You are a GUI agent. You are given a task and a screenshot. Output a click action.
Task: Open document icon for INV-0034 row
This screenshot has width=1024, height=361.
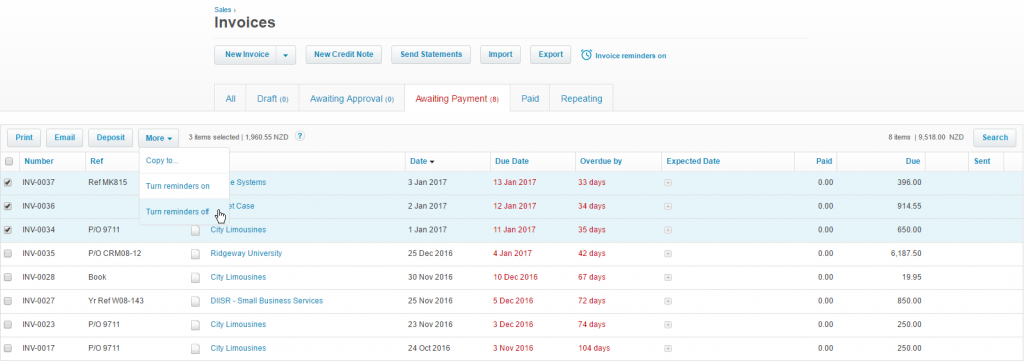195,230
